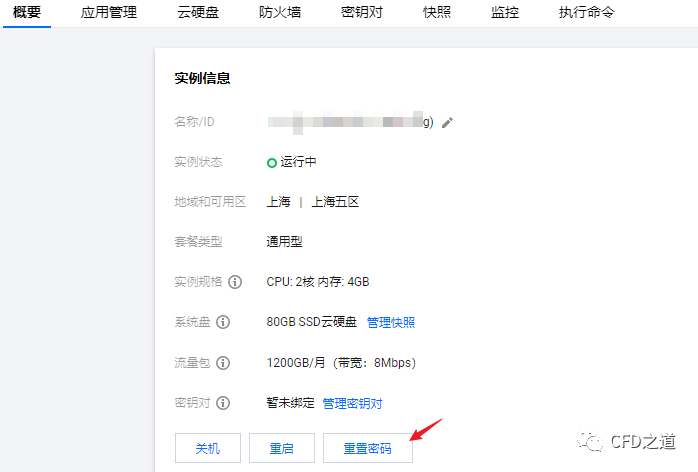Viewport: 698px width, 472px height.
Task: Select 套餐类型 label
Action: click(198, 242)
